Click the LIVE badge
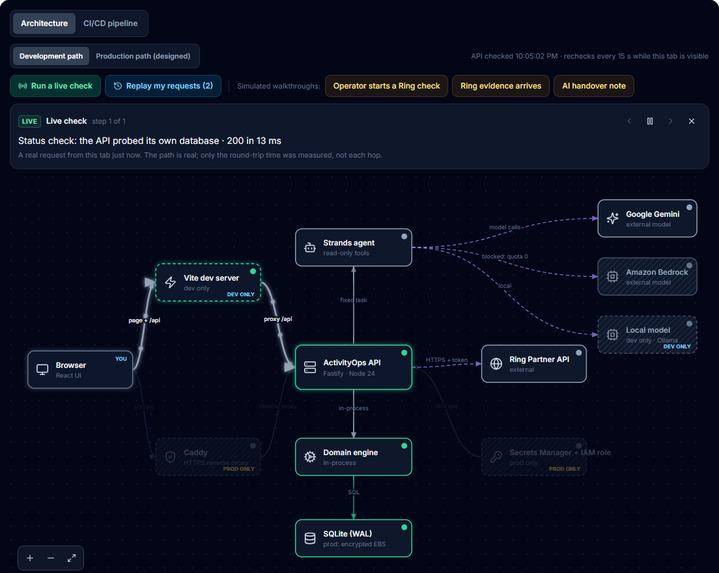This screenshot has width=719, height=573. pyautogui.click(x=29, y=121)
